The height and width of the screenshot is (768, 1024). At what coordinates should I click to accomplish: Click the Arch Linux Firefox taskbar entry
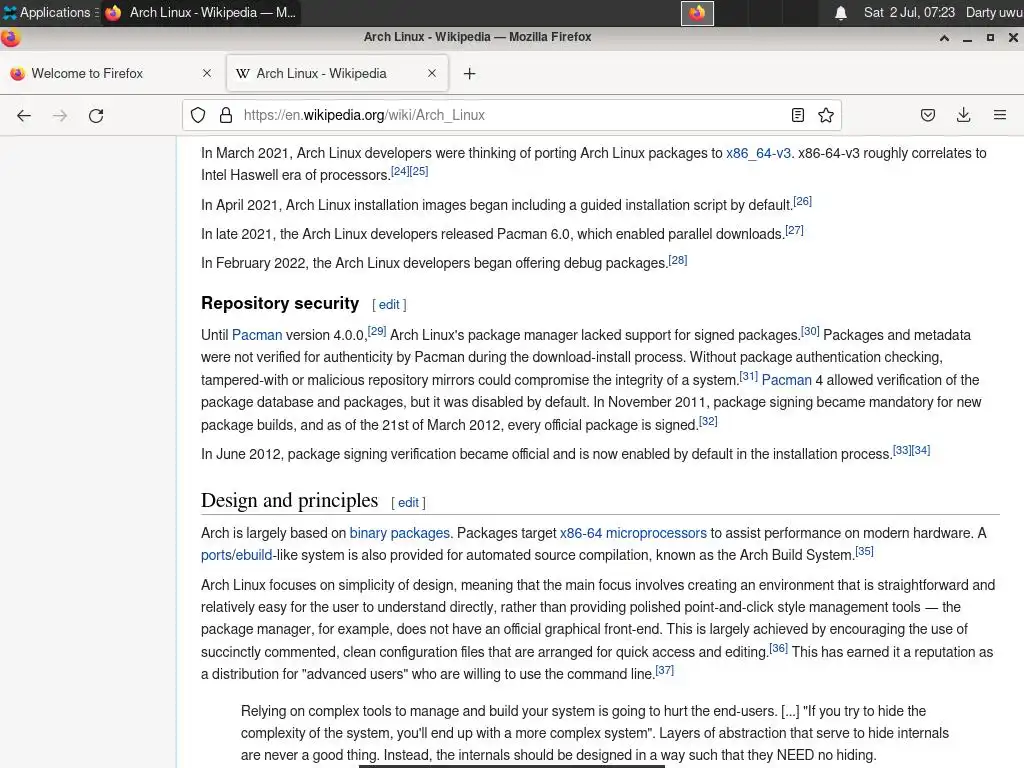pyautogui.click(x=201, y=12)
